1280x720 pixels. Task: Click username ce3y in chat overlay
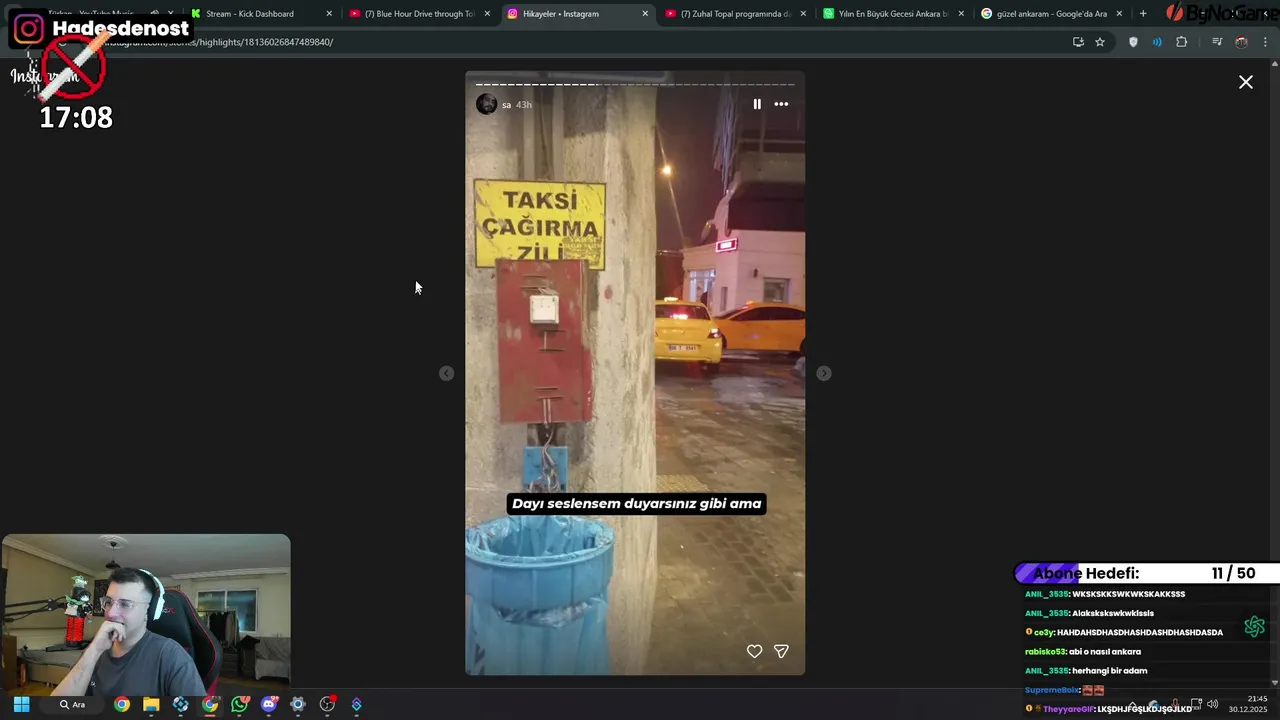tap(1044, 632)
